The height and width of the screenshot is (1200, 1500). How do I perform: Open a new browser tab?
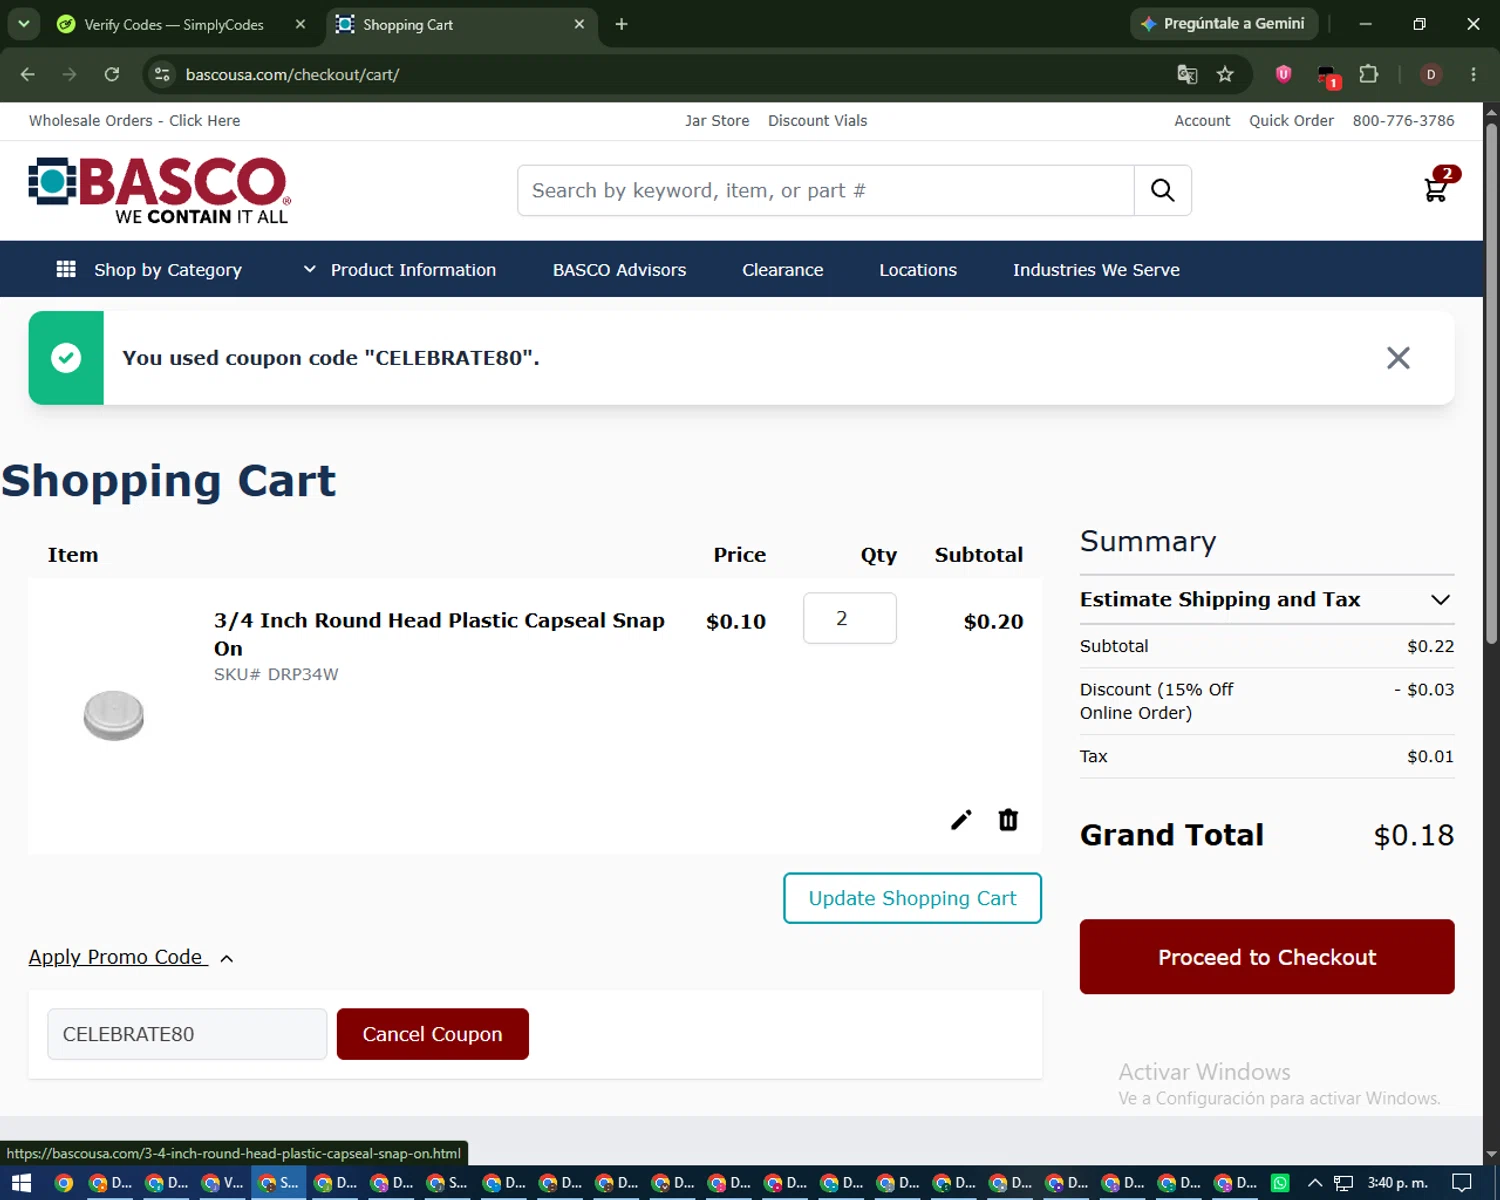click(621, 24)
